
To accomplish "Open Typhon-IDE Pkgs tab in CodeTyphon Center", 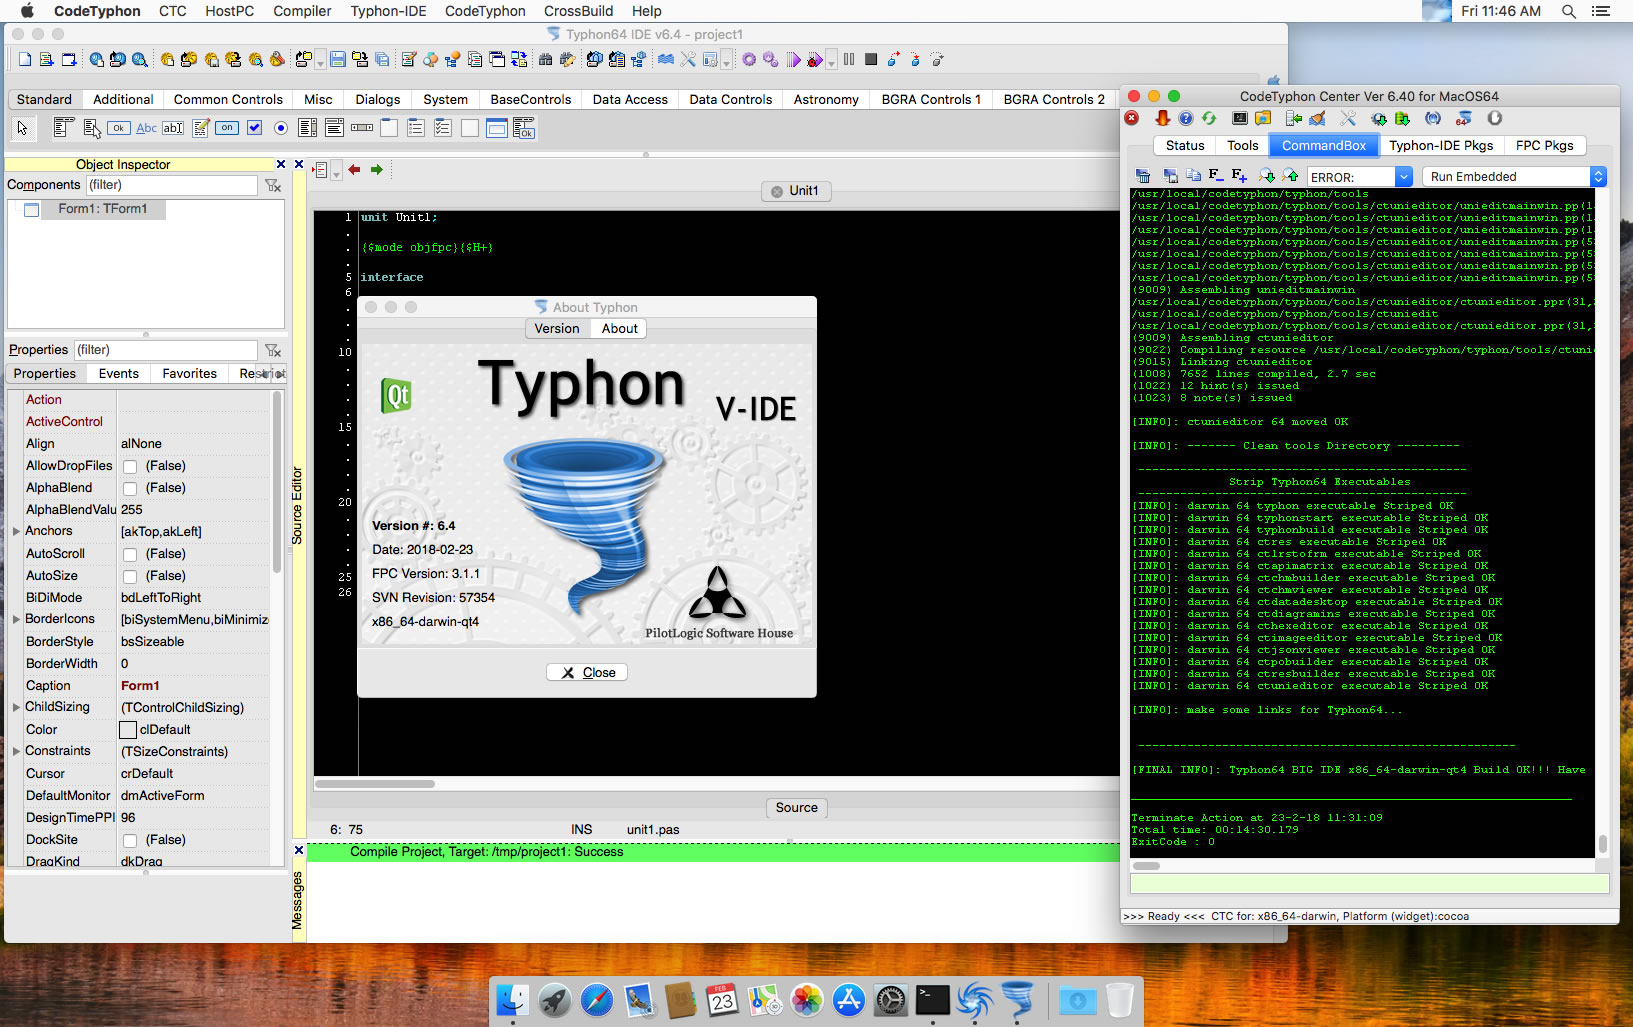I will tap(1441, 145).
